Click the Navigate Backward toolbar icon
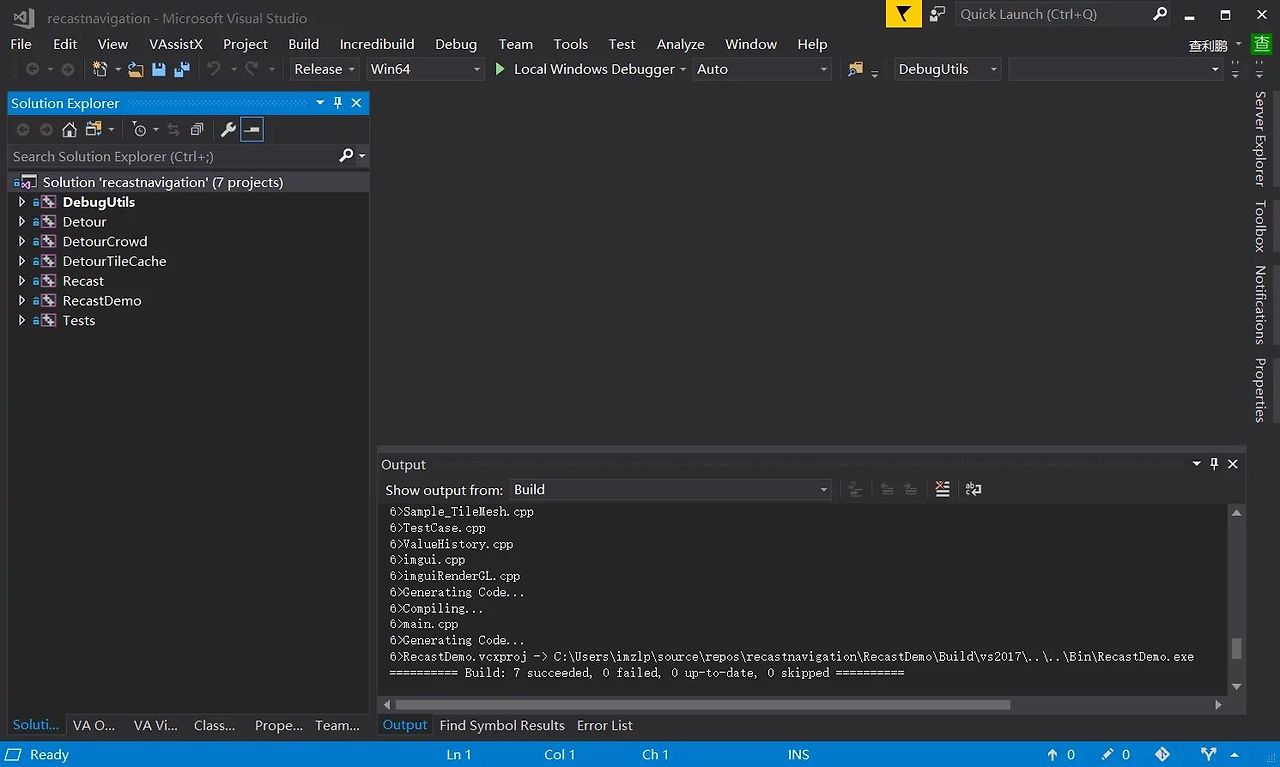The height and width of the screenshot is (767, 1280). pyautogui.click(x=32, y=69)
